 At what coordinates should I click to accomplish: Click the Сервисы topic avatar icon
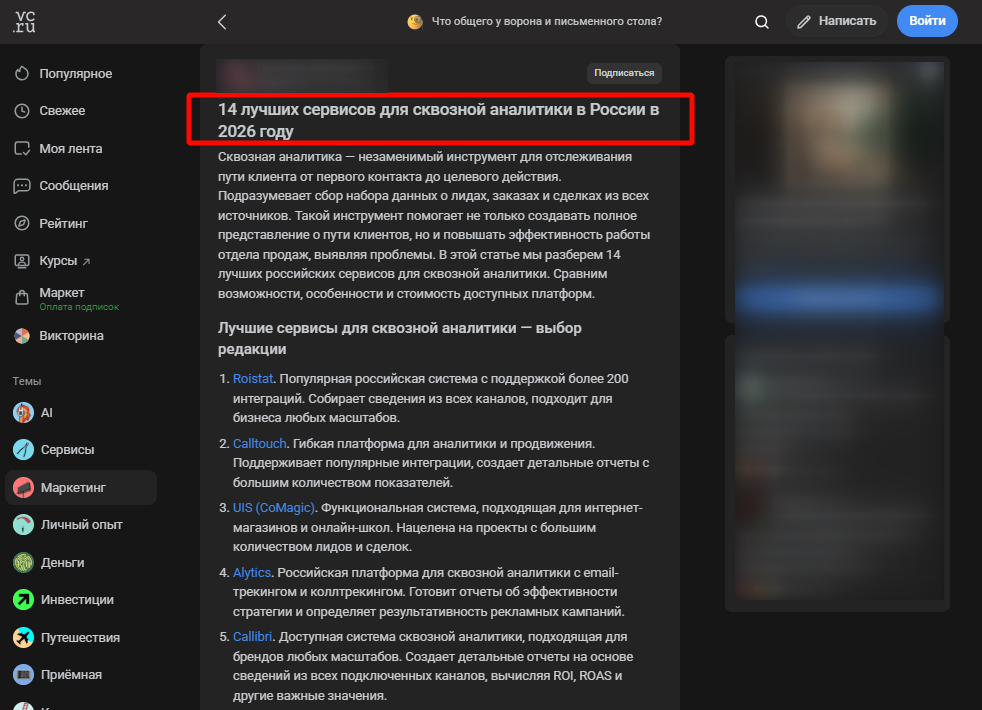coord(23,450)
